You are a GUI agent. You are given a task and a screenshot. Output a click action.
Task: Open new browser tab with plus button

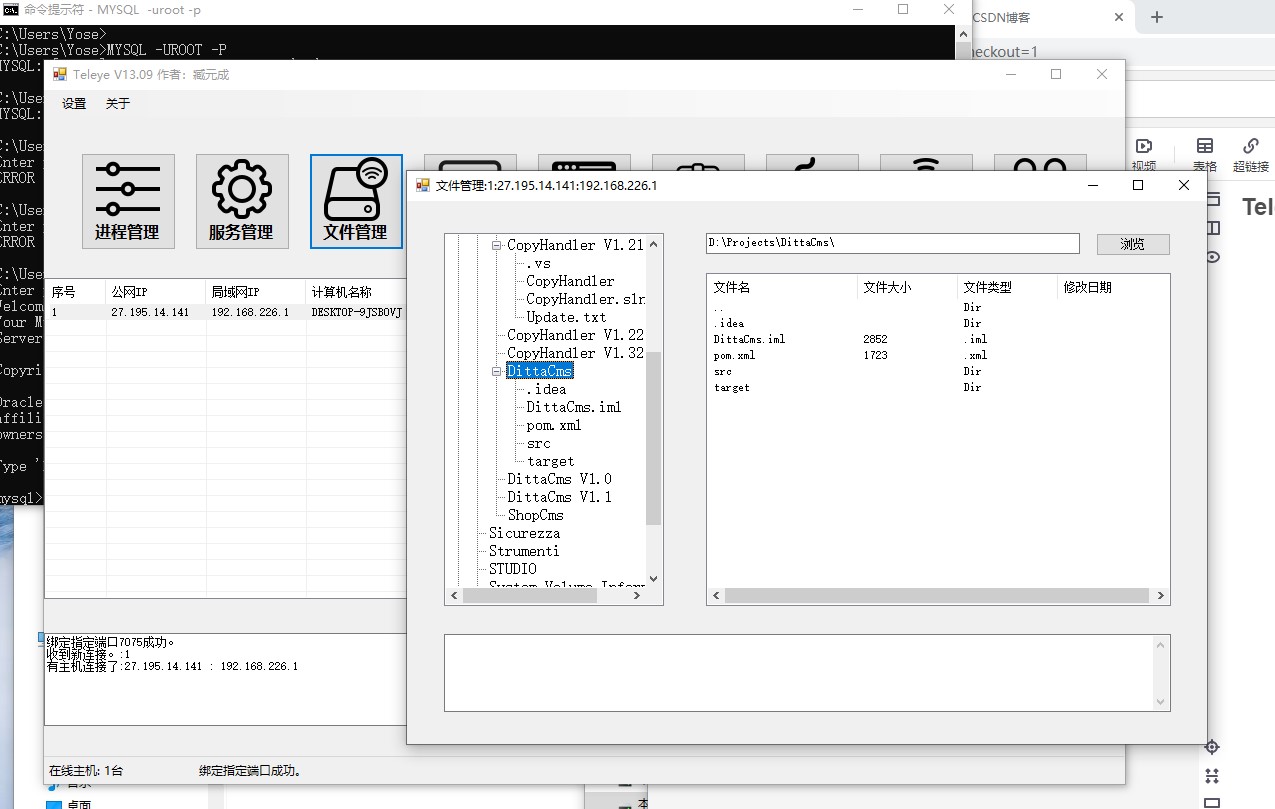coord(1157,17)
